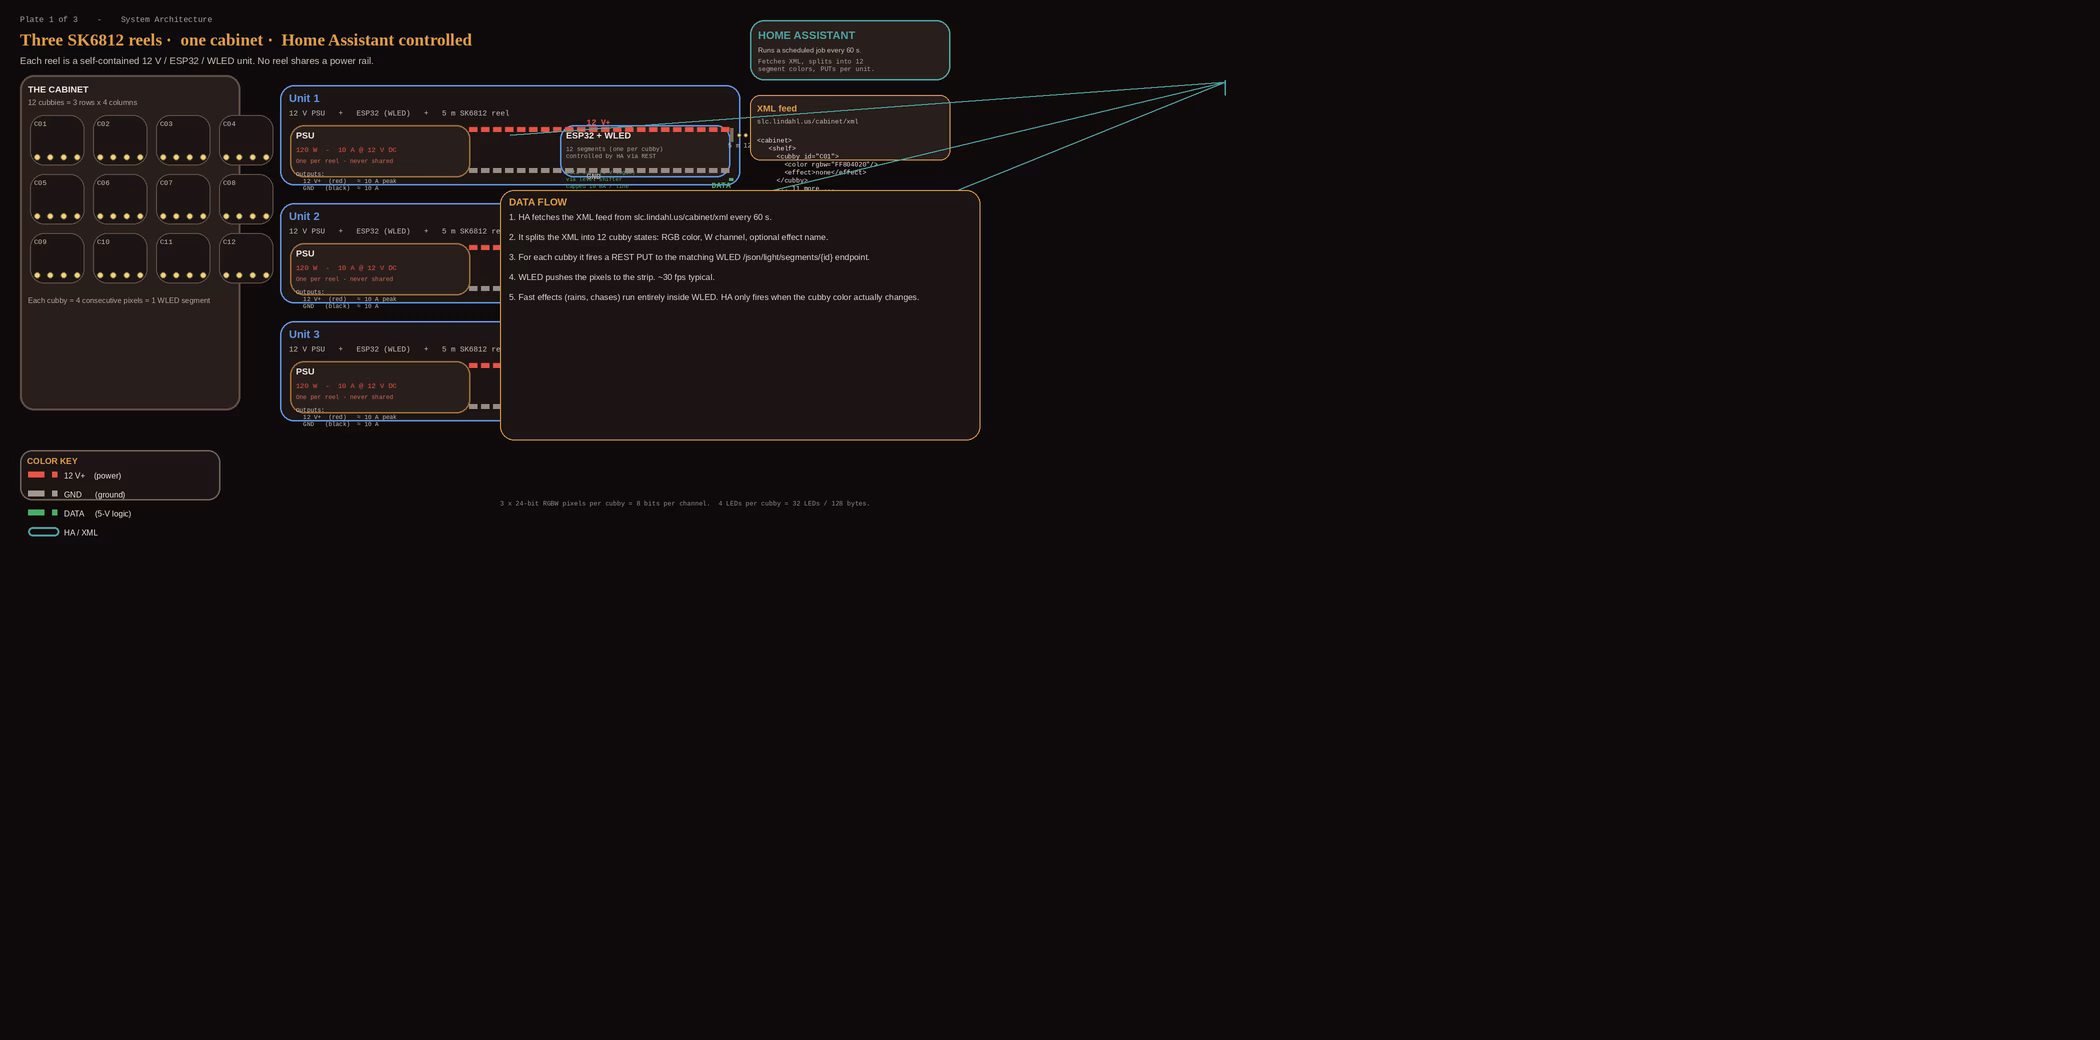Select the Home Assistant box heading
The width and height of the screenshot is (2100, 1040).
pos(806,36)
